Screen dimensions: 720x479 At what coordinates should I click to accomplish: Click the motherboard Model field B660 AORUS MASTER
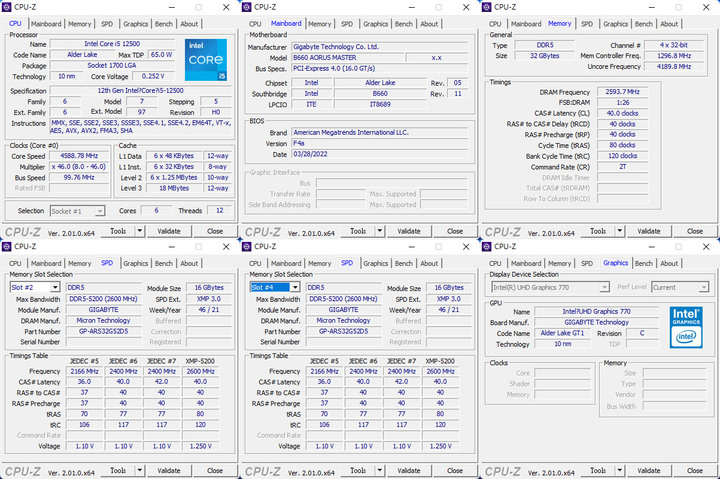(347, 57)
